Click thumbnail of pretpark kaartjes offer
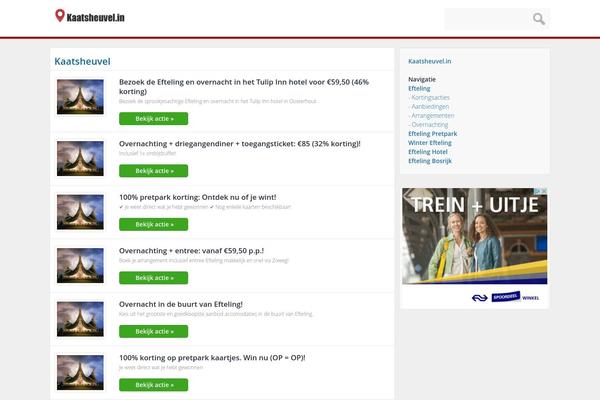This screenshot has height=400, width=600. pyautogui.click(x=80, y=372)
